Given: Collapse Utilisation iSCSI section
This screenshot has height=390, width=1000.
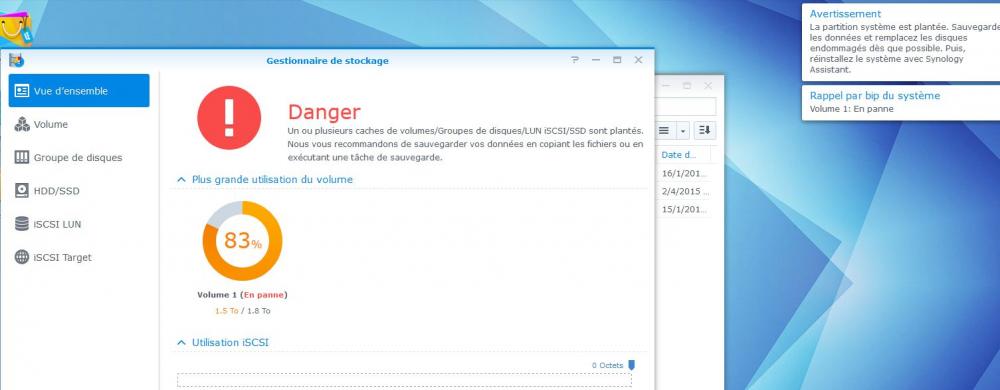Looking at the screenshot, I should [x=181, y=343].
